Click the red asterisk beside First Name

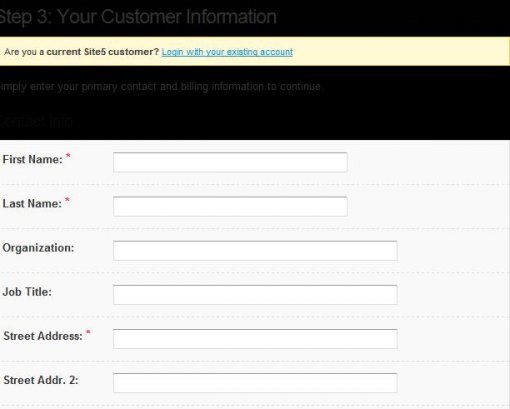(x=68, y=156)
